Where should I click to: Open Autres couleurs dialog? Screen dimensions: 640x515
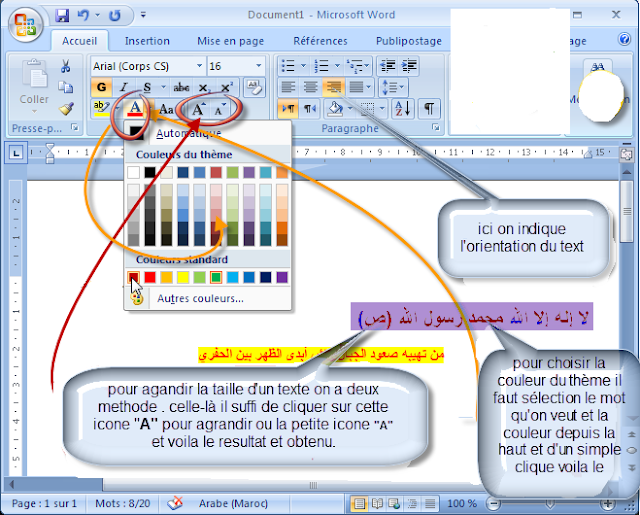tap(207, 298)
